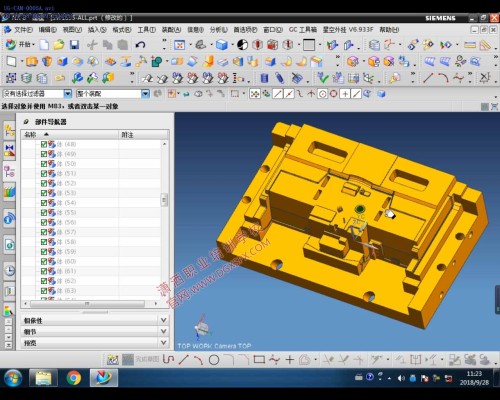Uncheck the checkbox for body (48)
Screen dimensions: 500x400
[x=44, y=144]
